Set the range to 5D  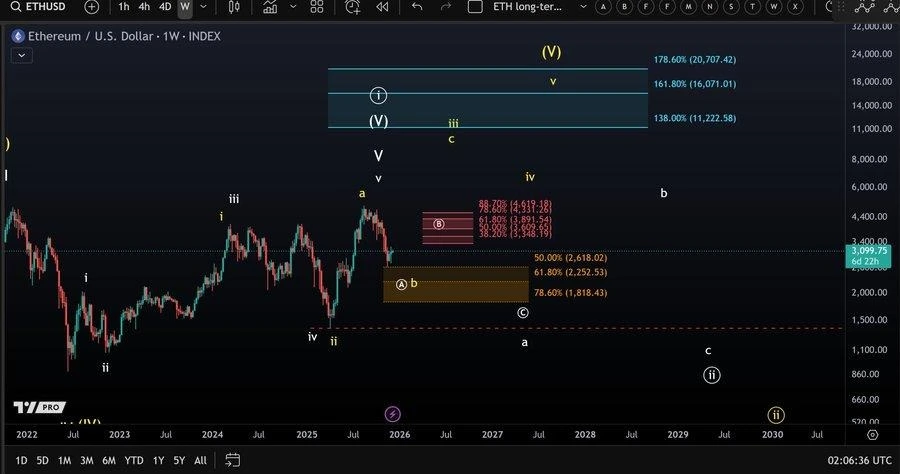click(42, 460)
